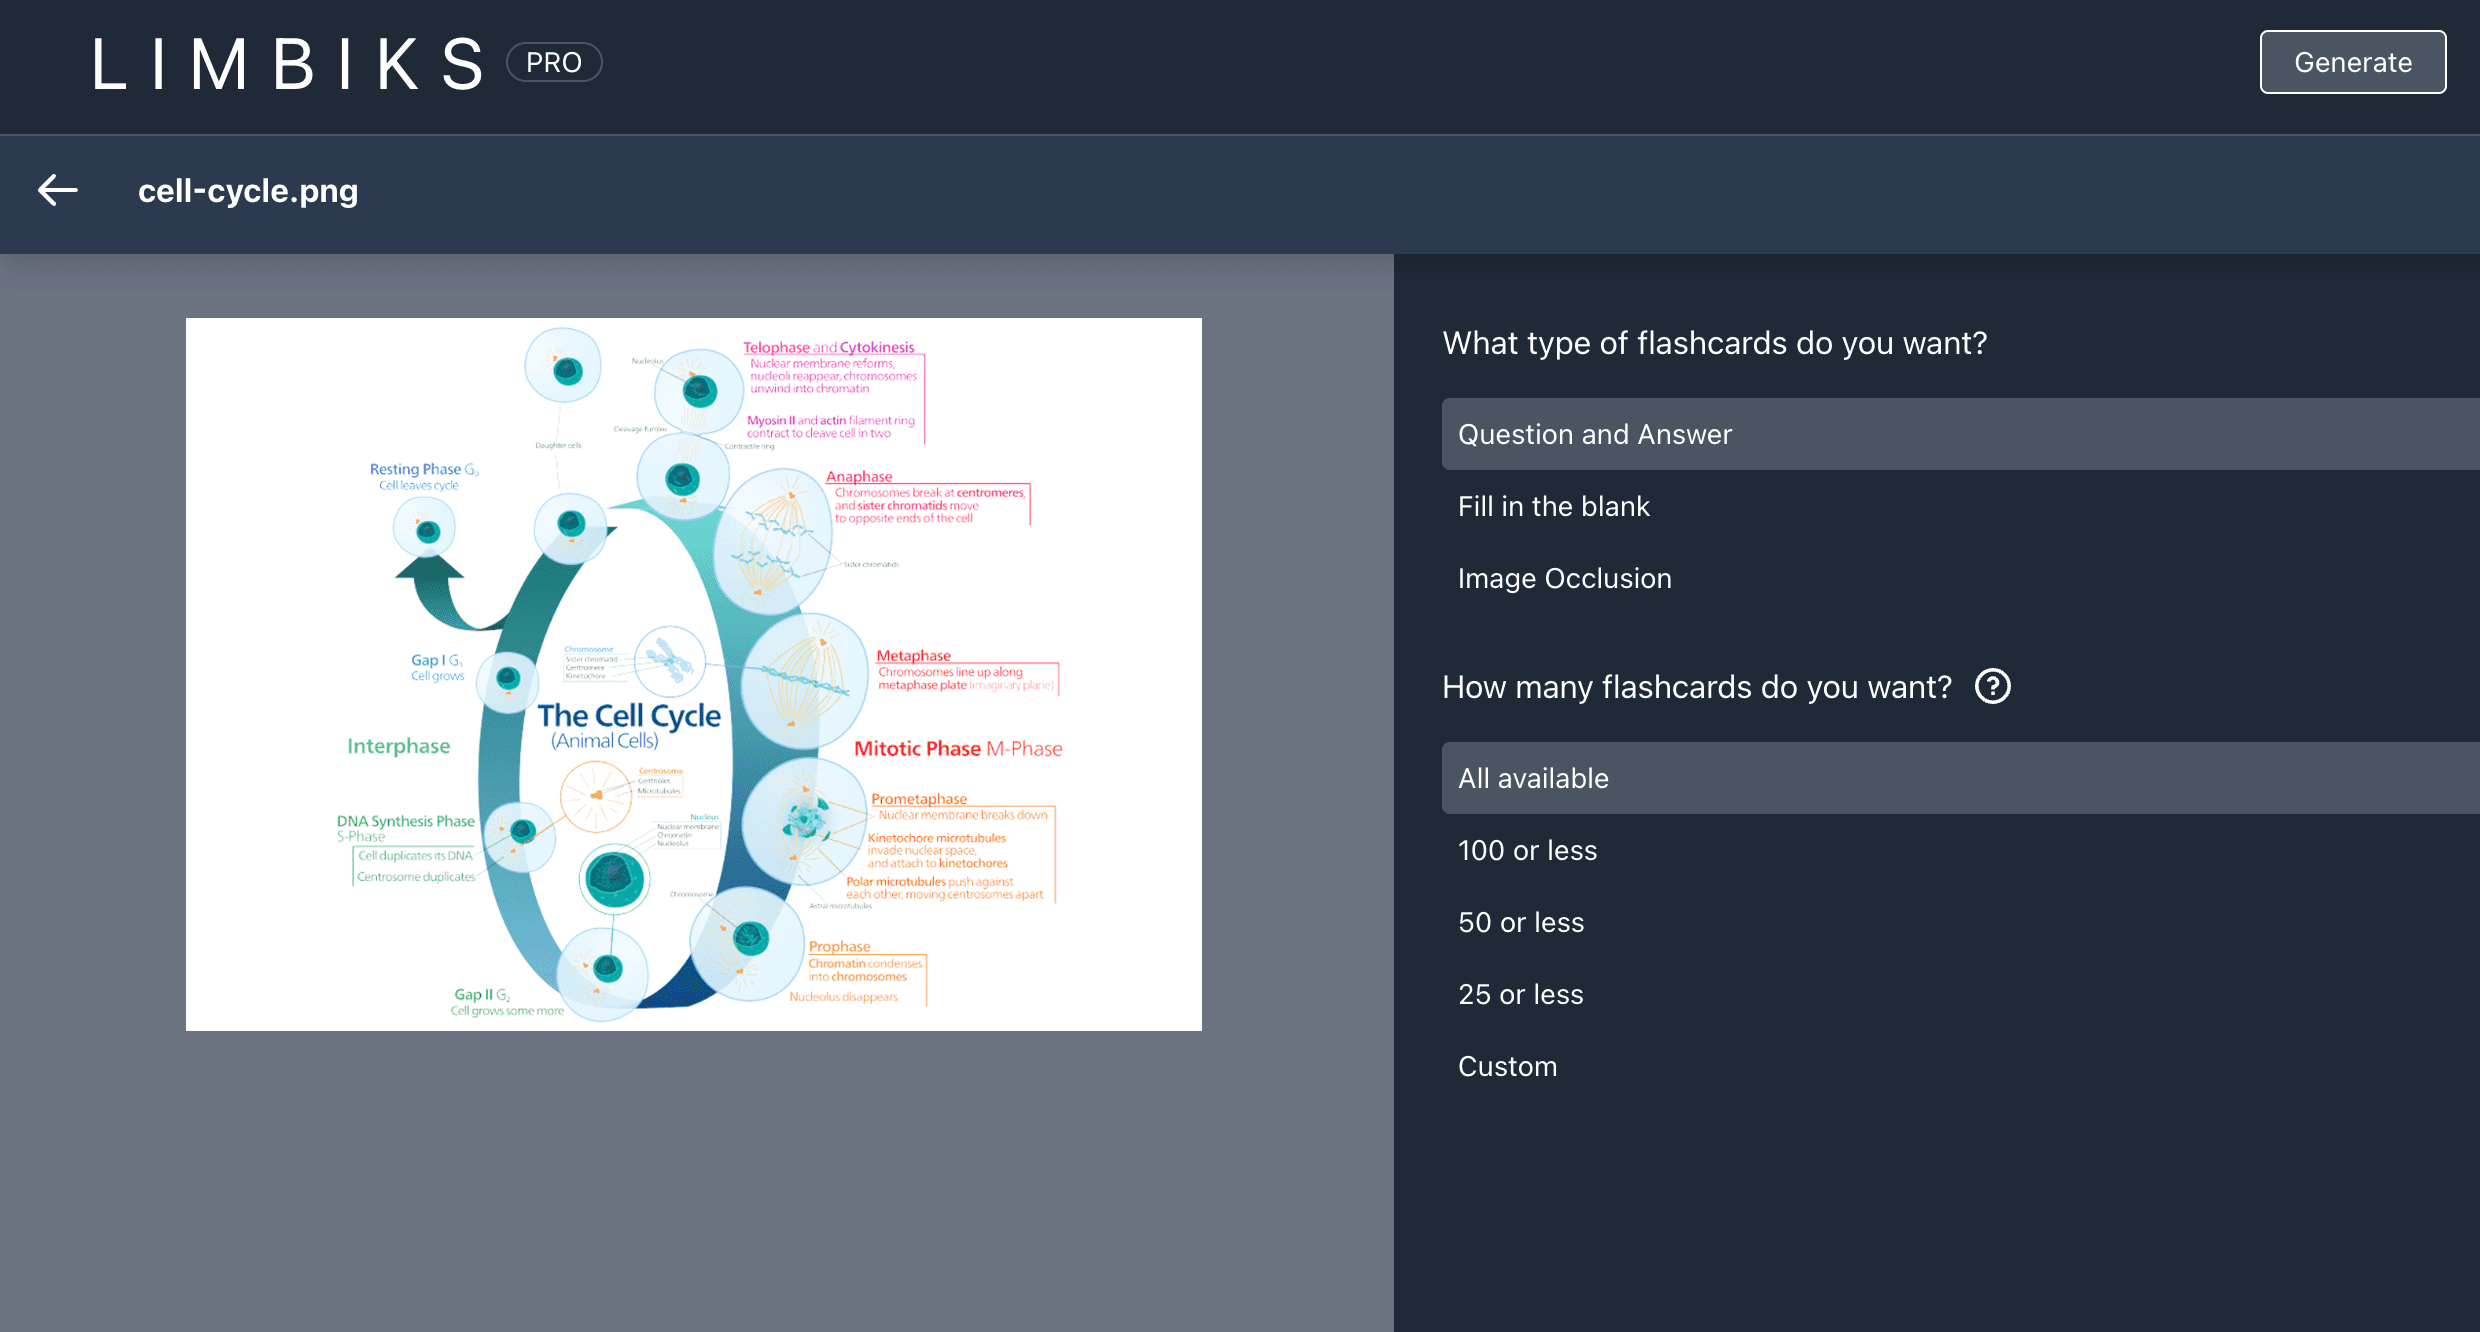Choose 100 or less flashcards
The image size is (2480, 1332).
(x=1527, y=850)
